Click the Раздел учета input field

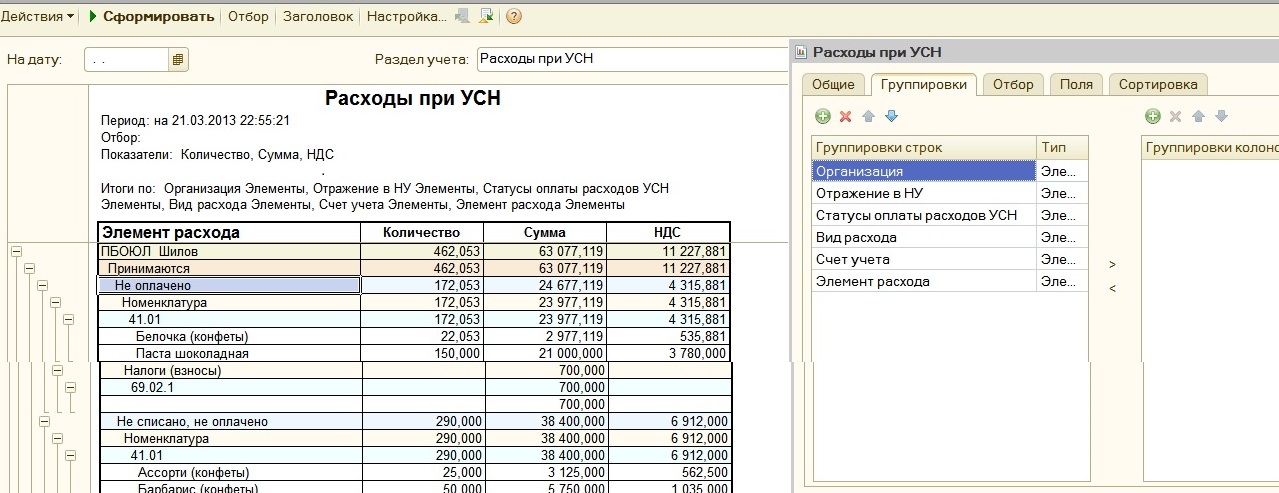click(630, 59)
